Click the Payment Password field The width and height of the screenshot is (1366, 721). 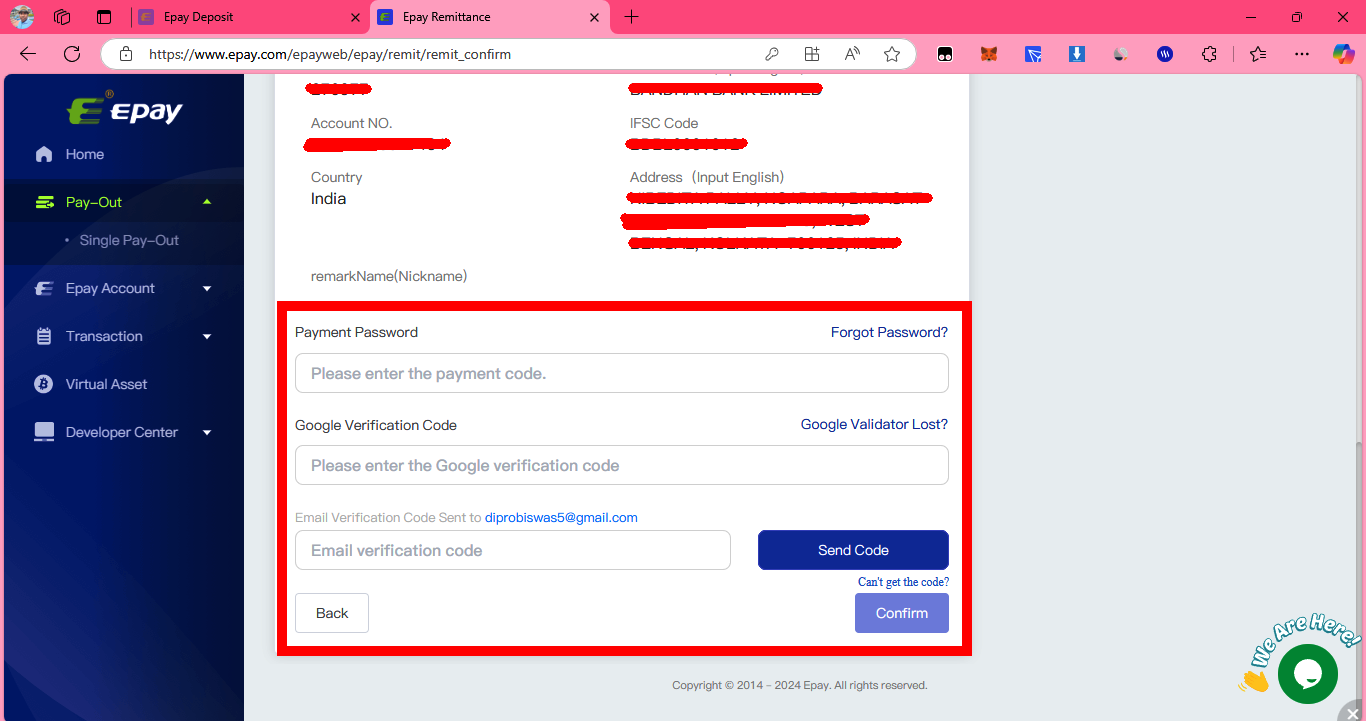point(622,373)
